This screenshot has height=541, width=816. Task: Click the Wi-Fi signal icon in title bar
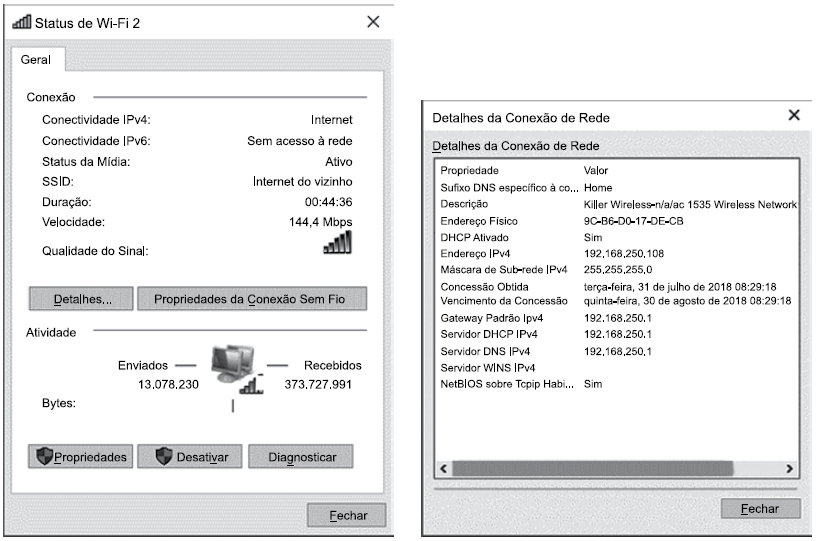pyautogui.click(x=21, y=22)
